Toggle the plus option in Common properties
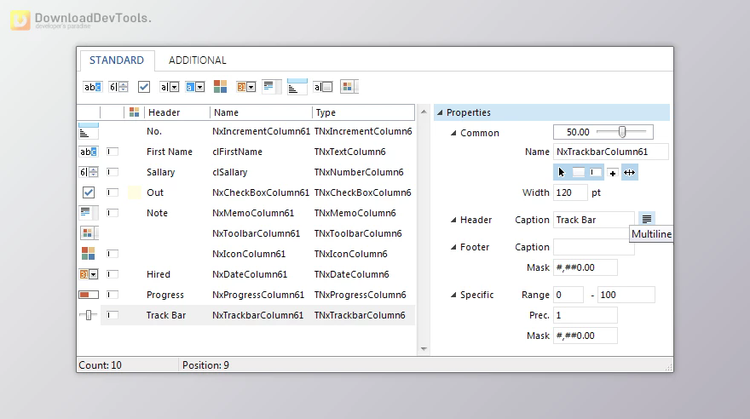 pos(612,173)
